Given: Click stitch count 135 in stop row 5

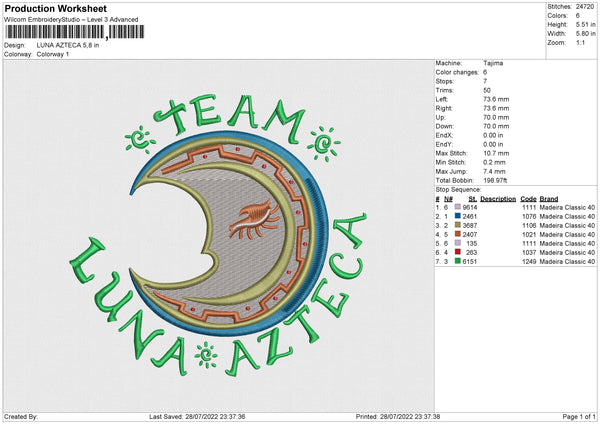Looking at the screenshot, I should click(472, 243).
